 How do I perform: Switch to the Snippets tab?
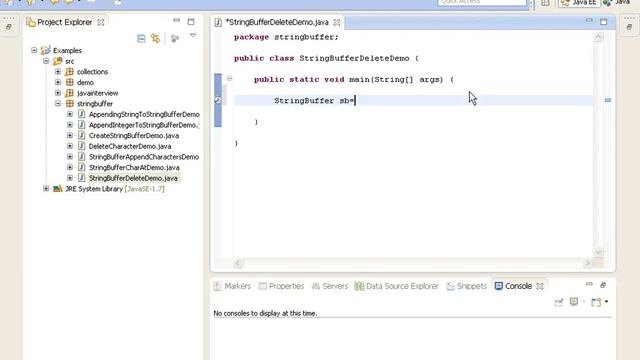(x=467, y=286)
